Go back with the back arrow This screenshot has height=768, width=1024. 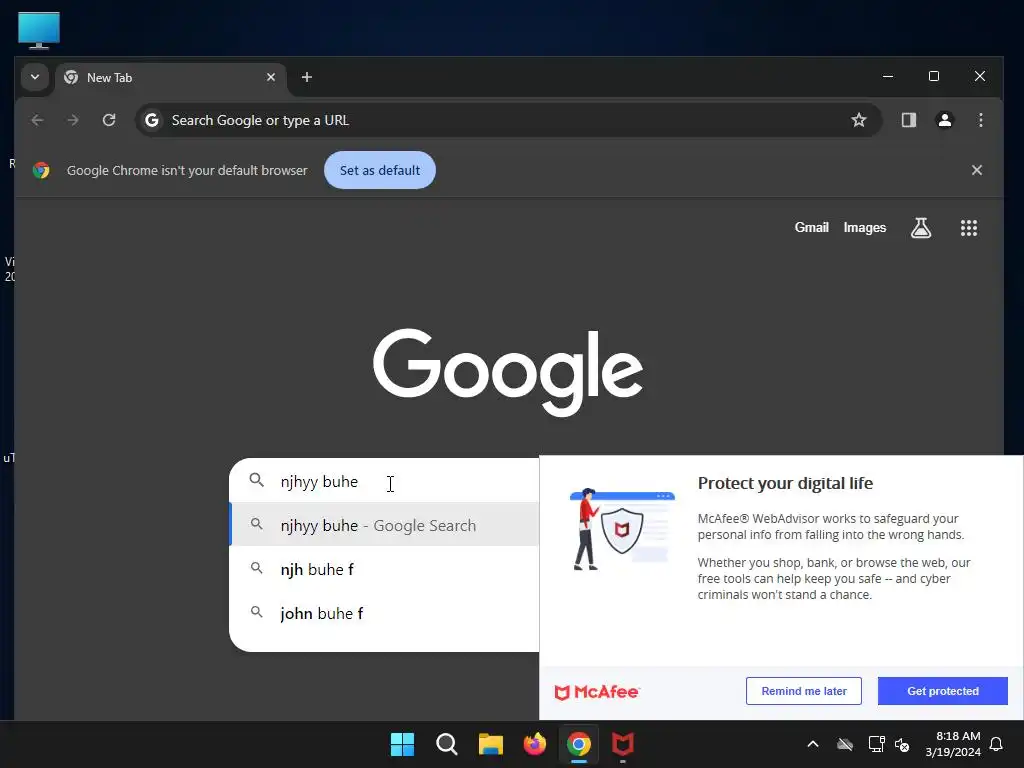(x=37, y=120)
